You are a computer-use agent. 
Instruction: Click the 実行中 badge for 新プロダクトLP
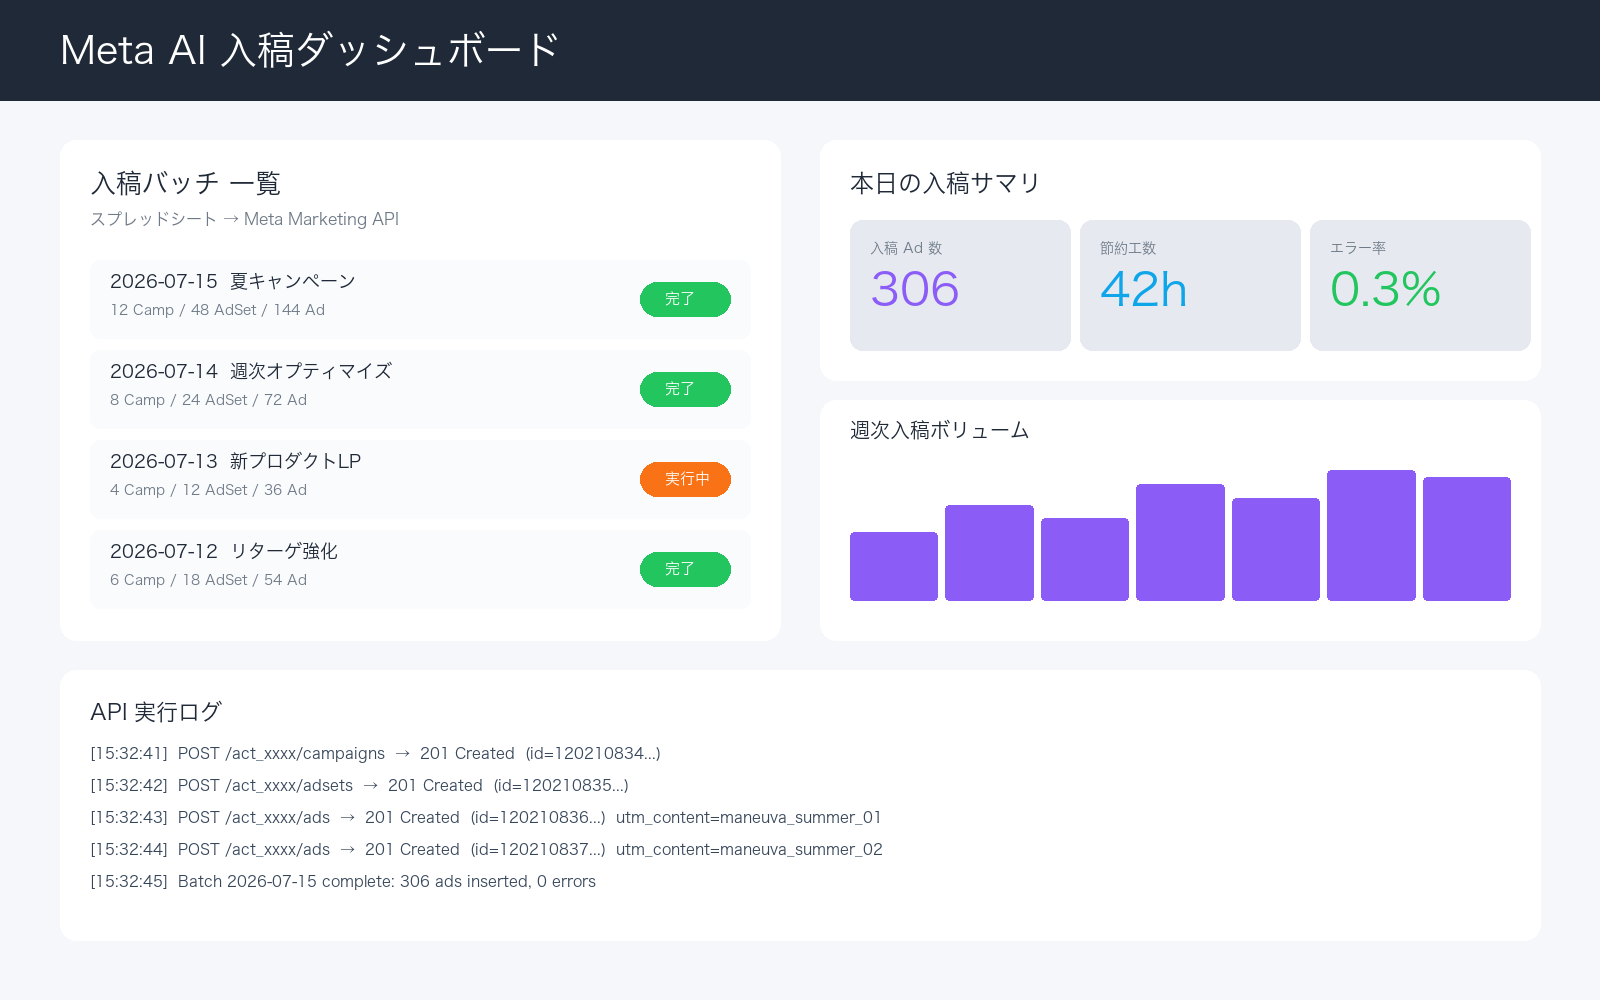click(685, 479)
